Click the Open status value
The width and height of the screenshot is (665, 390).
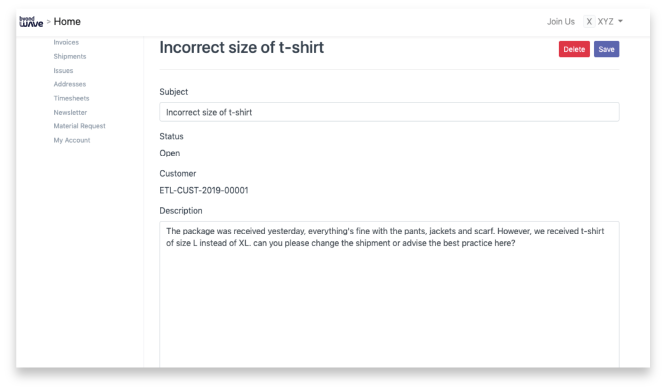click(x=170, y=153)
